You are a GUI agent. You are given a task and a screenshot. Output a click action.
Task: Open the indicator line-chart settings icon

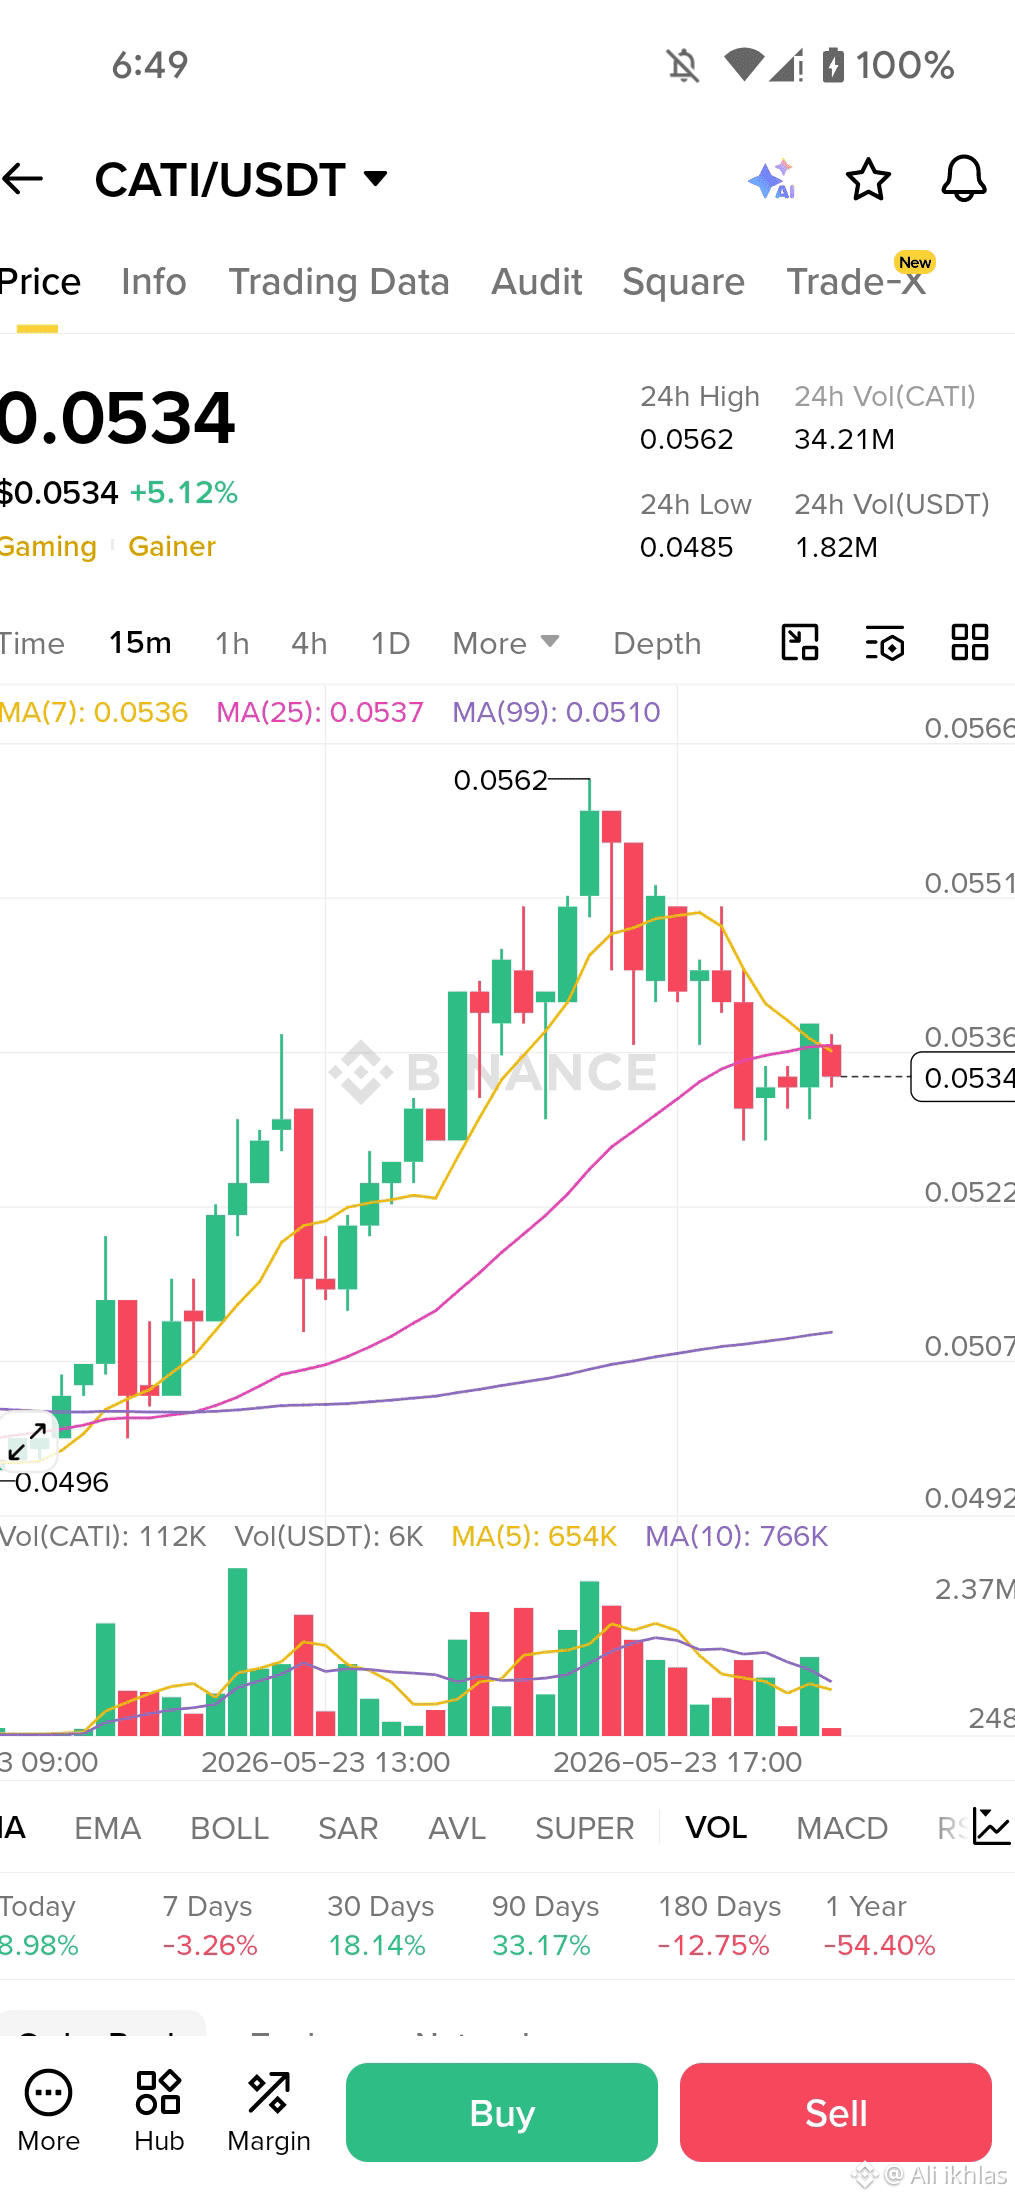click(x=991, y=1827)
